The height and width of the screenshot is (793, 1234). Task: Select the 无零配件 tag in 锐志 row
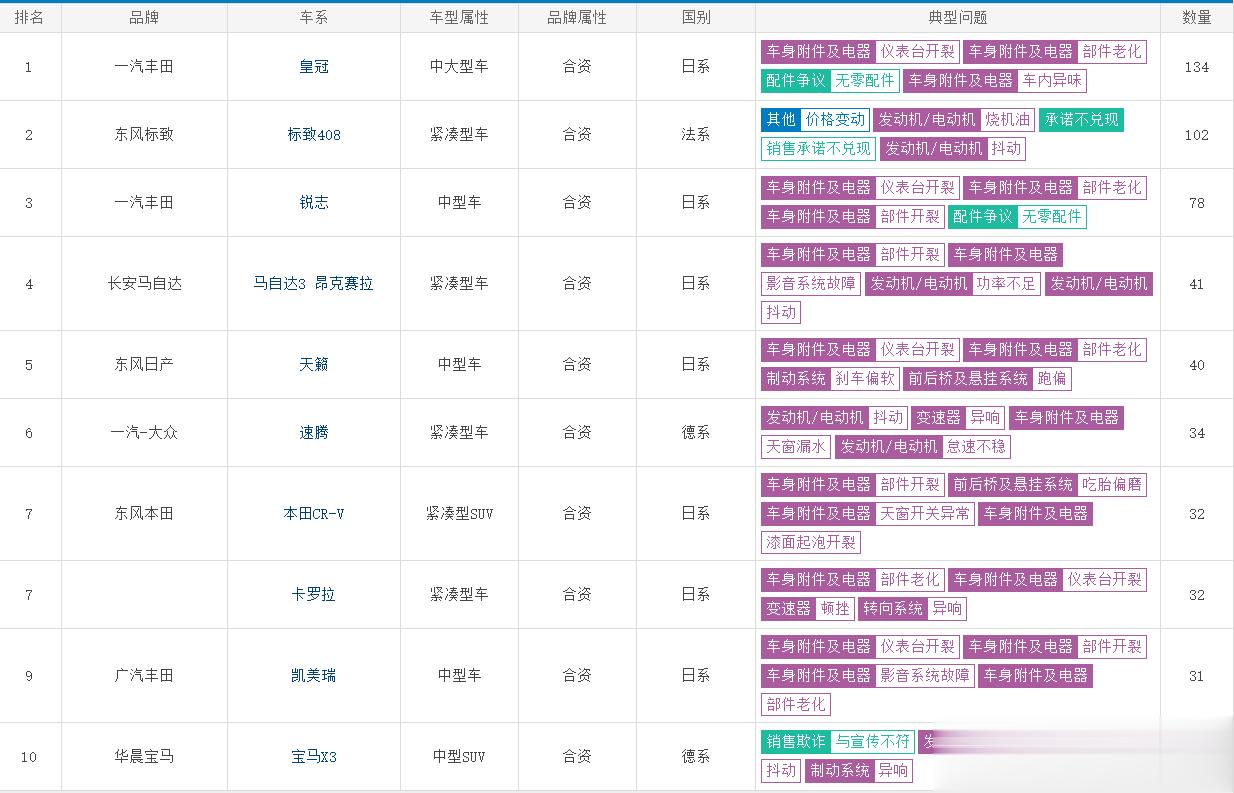(x=1052, y=217)
